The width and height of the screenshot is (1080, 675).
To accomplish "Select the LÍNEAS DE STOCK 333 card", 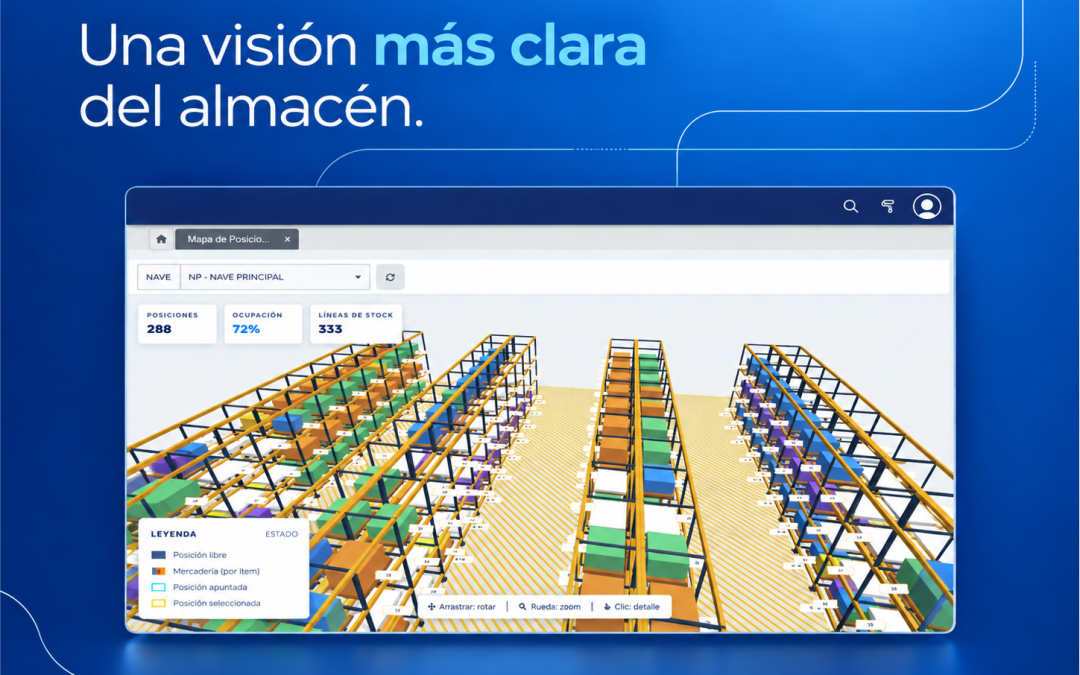I will click(x=355, y=324).
